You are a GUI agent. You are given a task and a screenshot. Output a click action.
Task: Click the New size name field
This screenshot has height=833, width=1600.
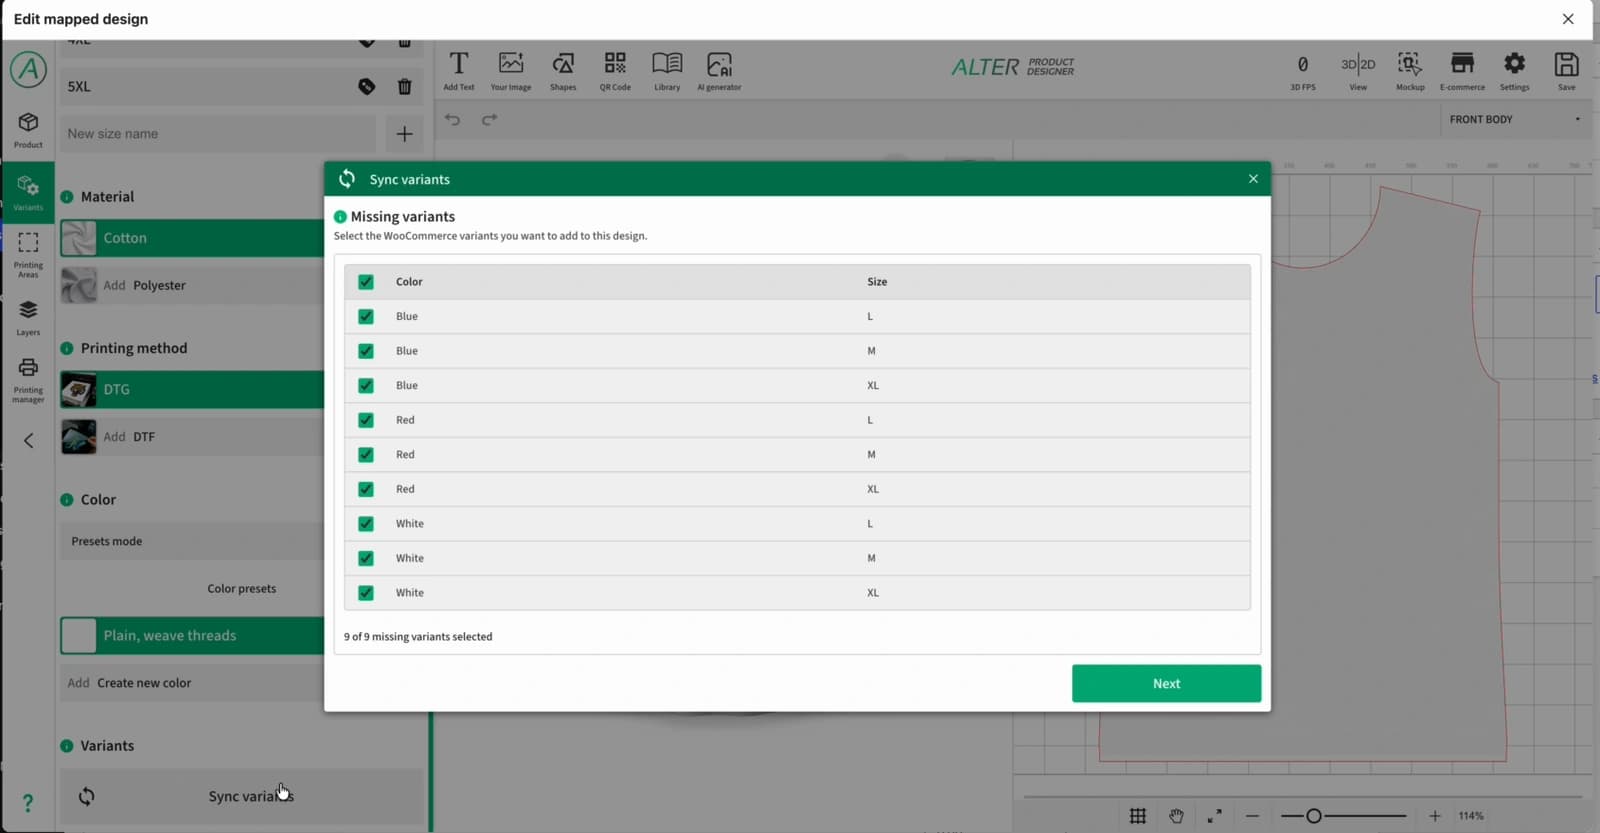218,134
